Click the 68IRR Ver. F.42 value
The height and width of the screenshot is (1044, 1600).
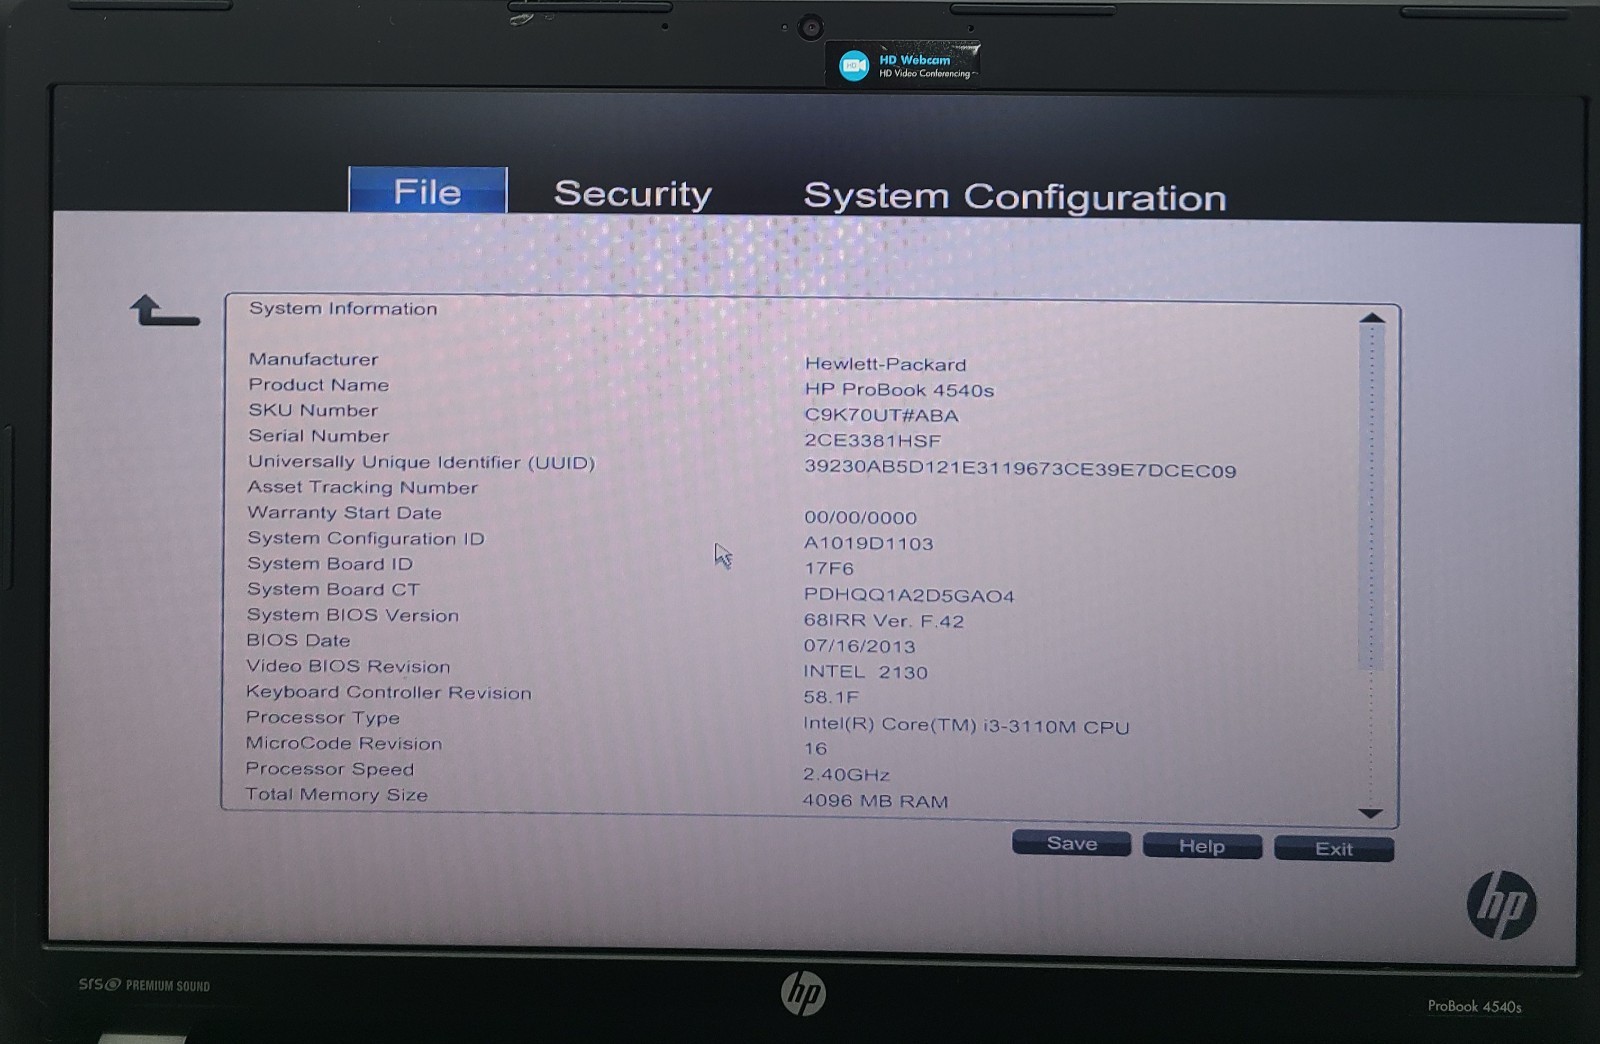pyautogui.click(x=884, y=621)
